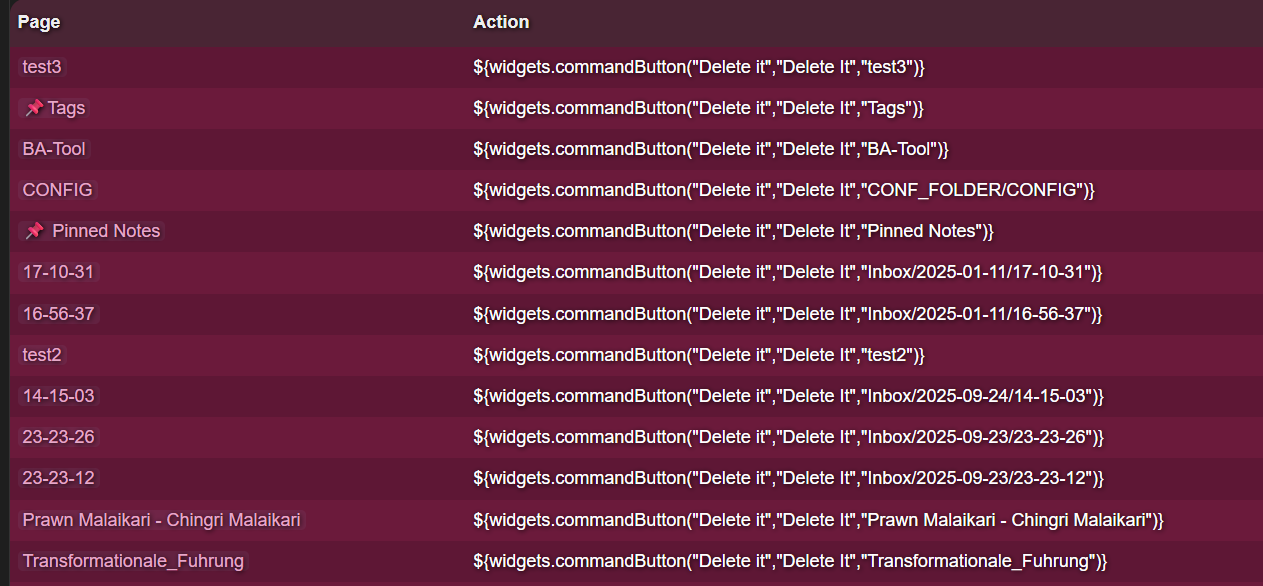Open the BA-Tool page link
The height and width of the screenshot is (586, 1263).
click(x=54, y=149)
